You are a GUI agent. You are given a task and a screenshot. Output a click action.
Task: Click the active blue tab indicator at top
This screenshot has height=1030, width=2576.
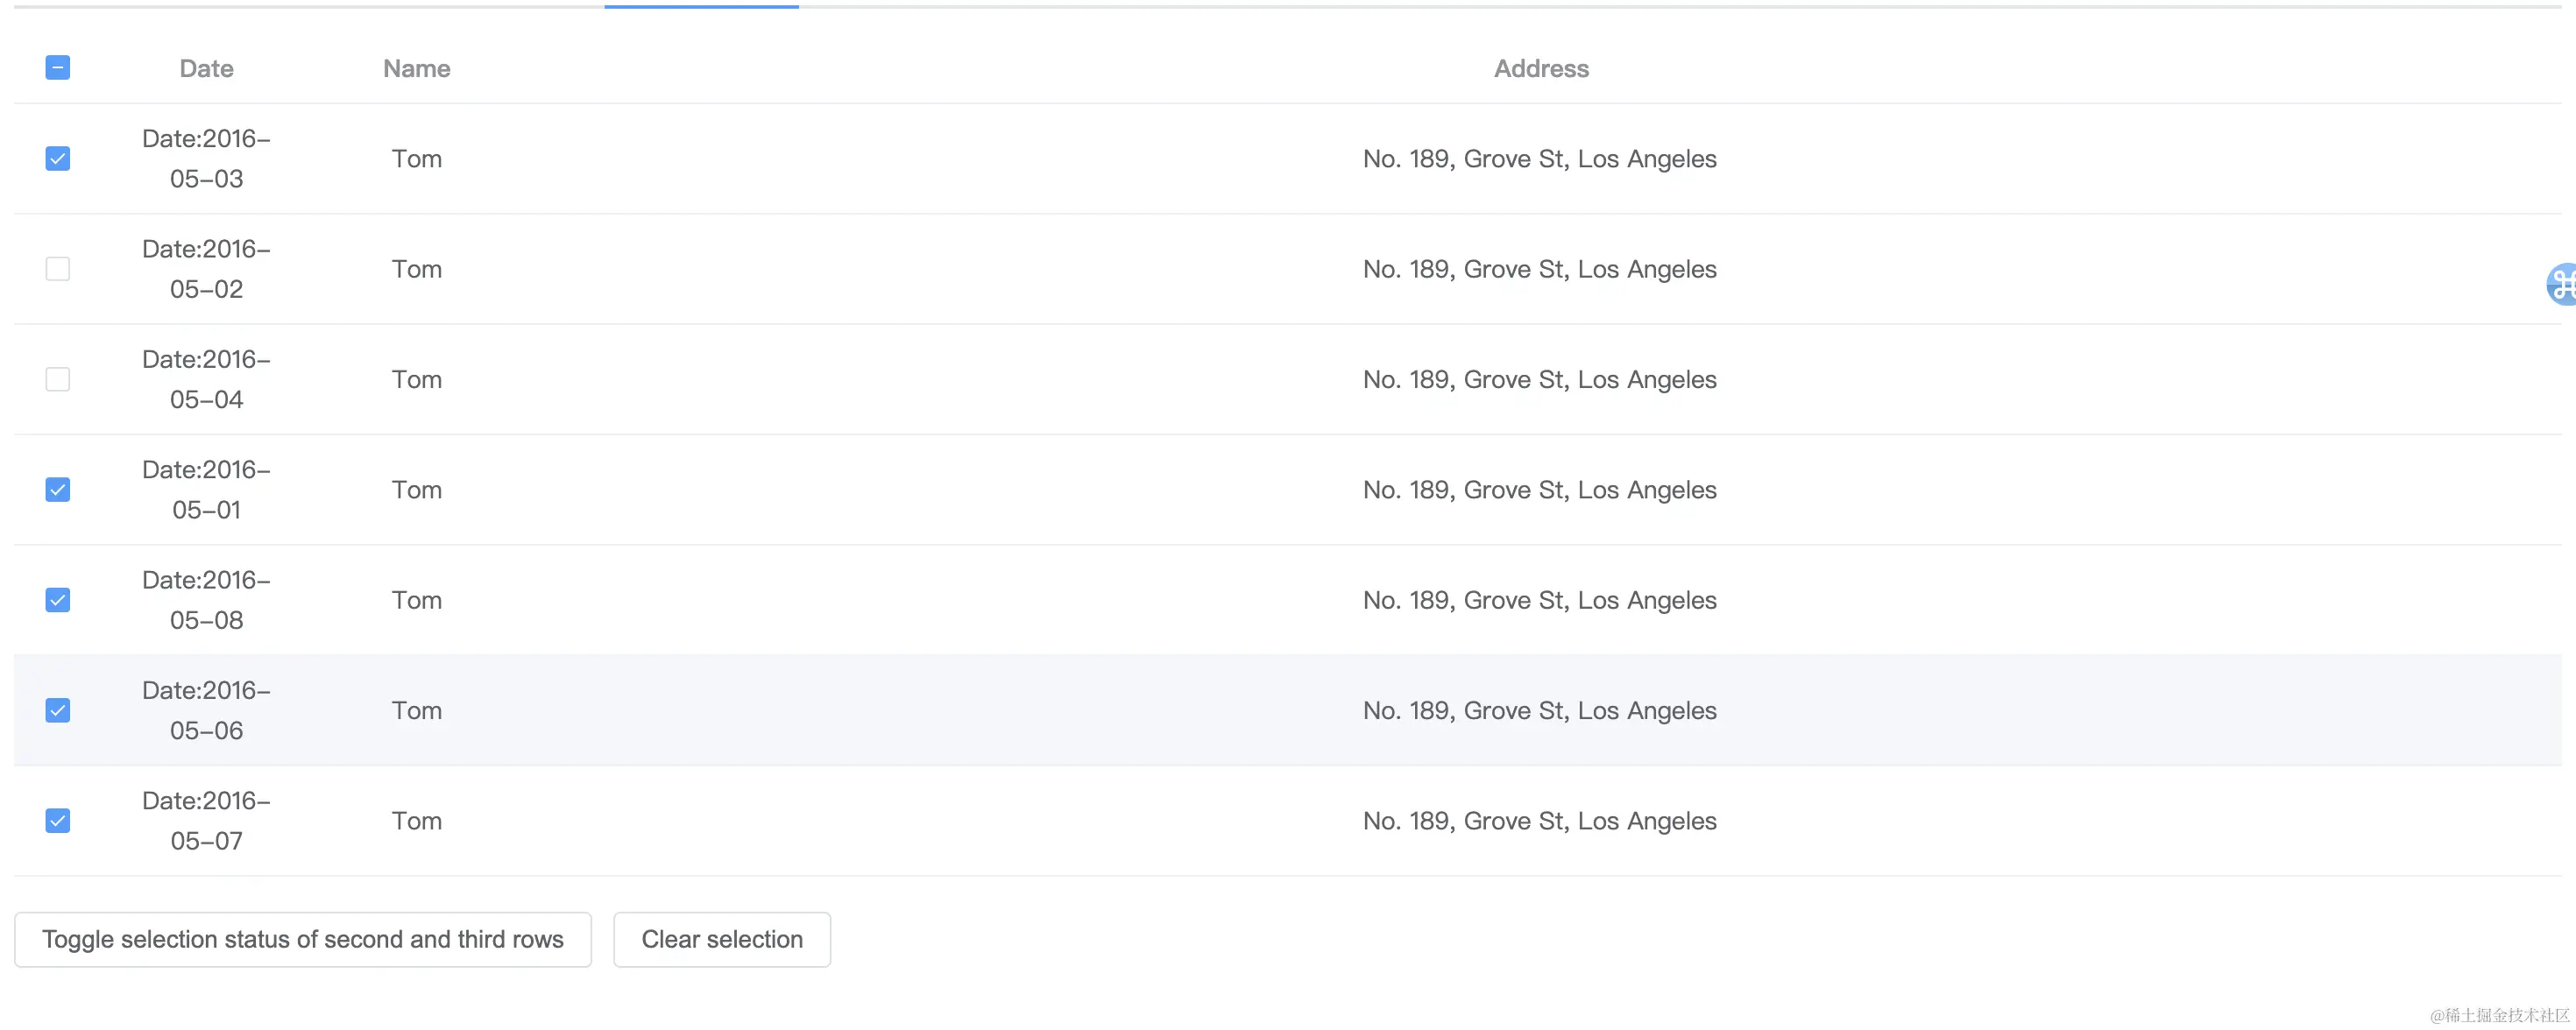[x=702, y=6]
